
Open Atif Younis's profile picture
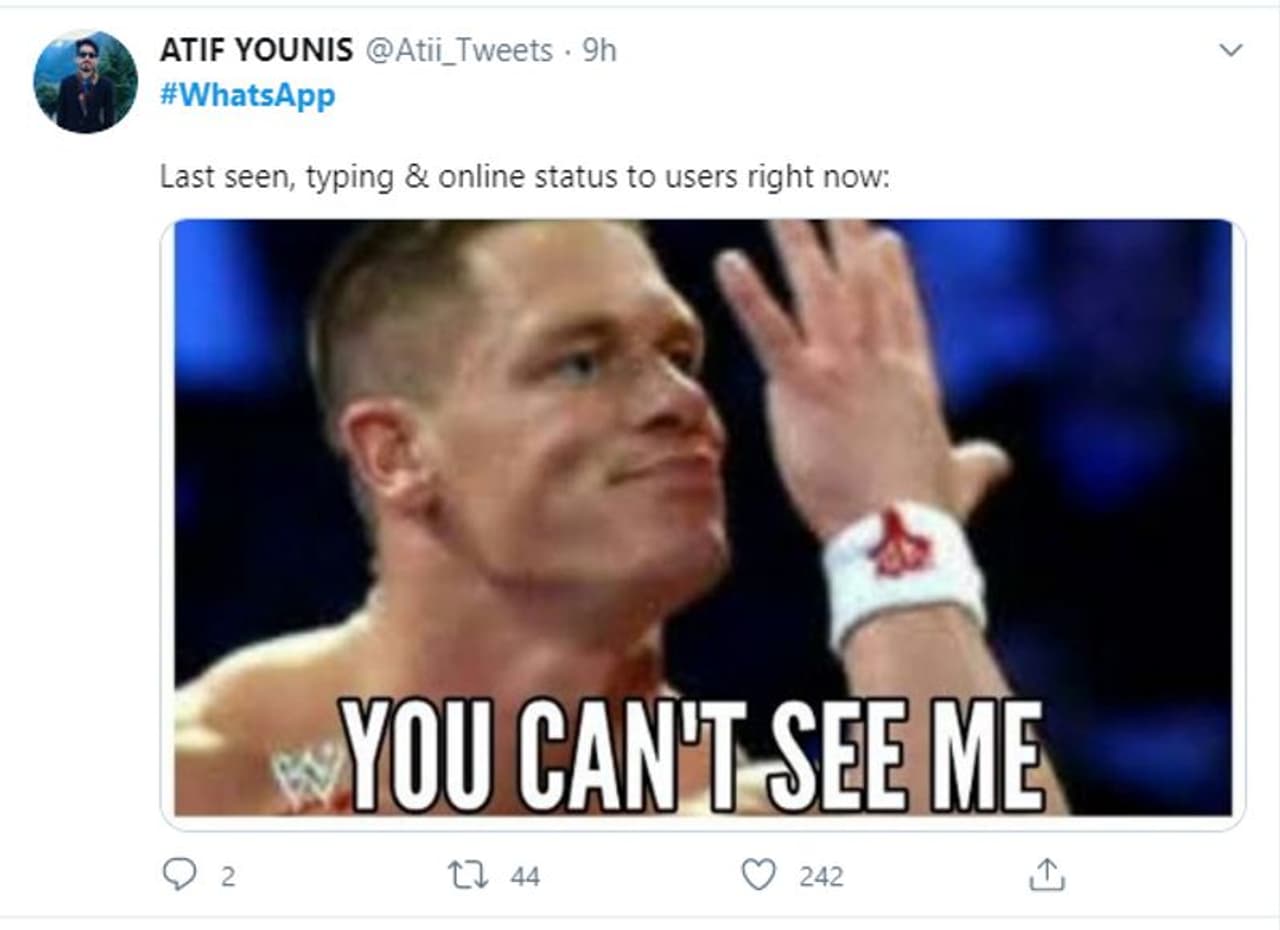click(x=85, y=81)
